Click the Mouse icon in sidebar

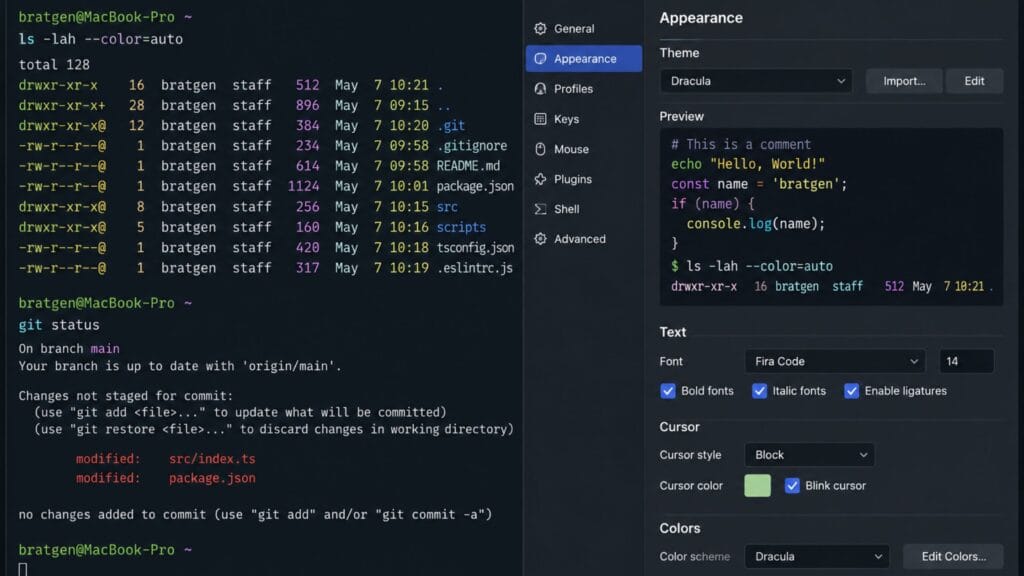[540, 149]
